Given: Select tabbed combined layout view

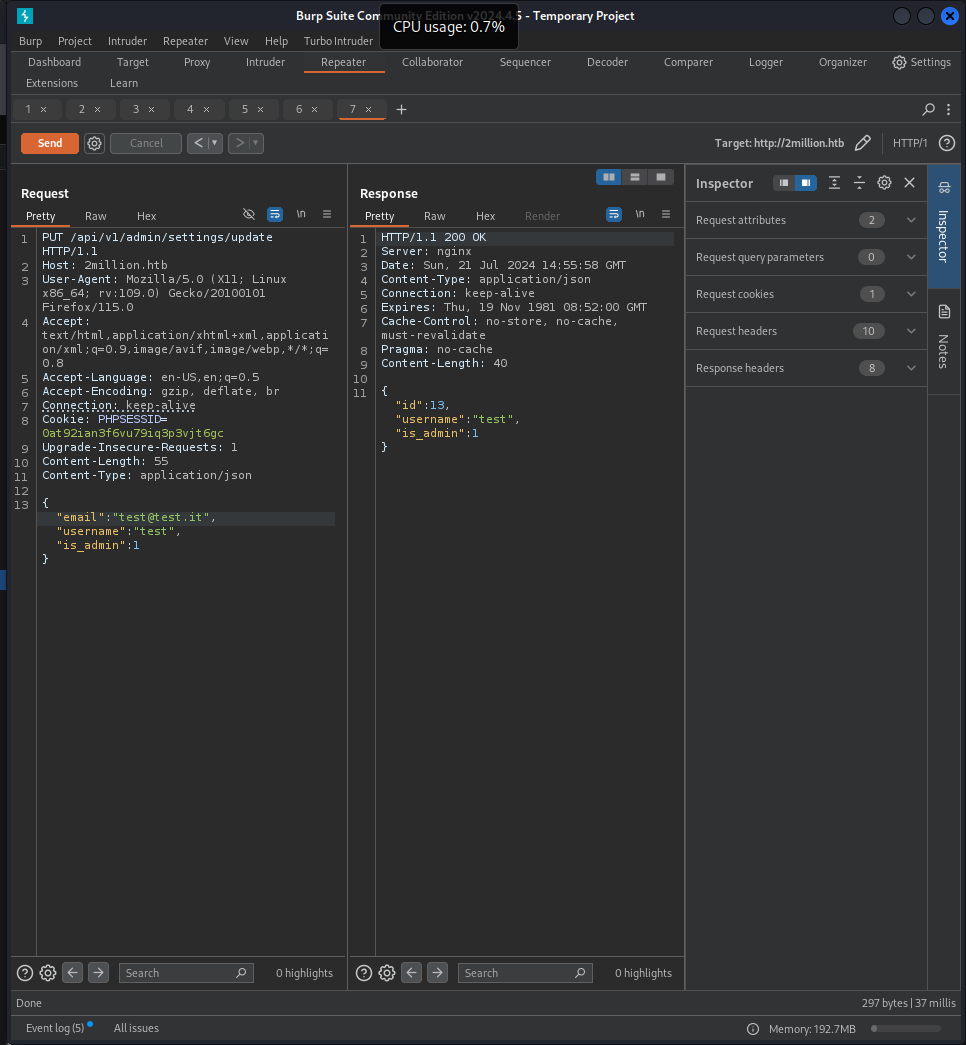Looking at the screenshot, I should [x=661, y=177].
